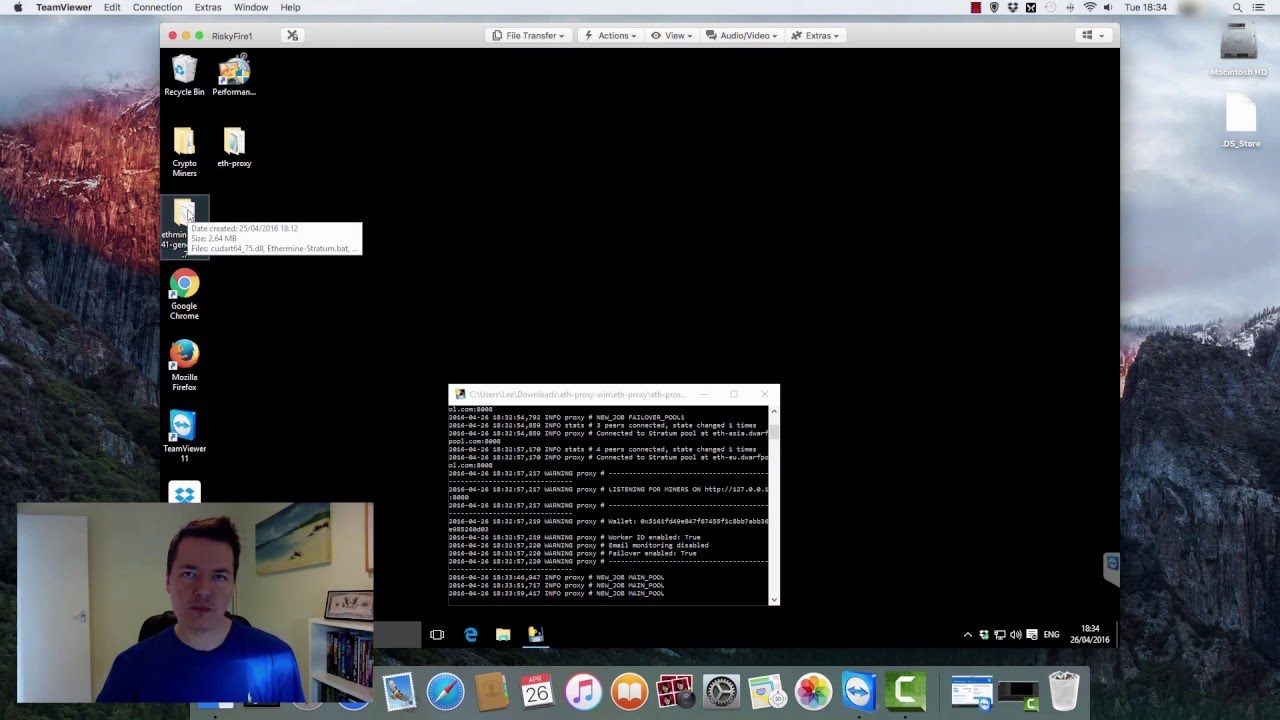Open Notification Center in menu bar
The image size is (1280, 720).
point(1259,7)
